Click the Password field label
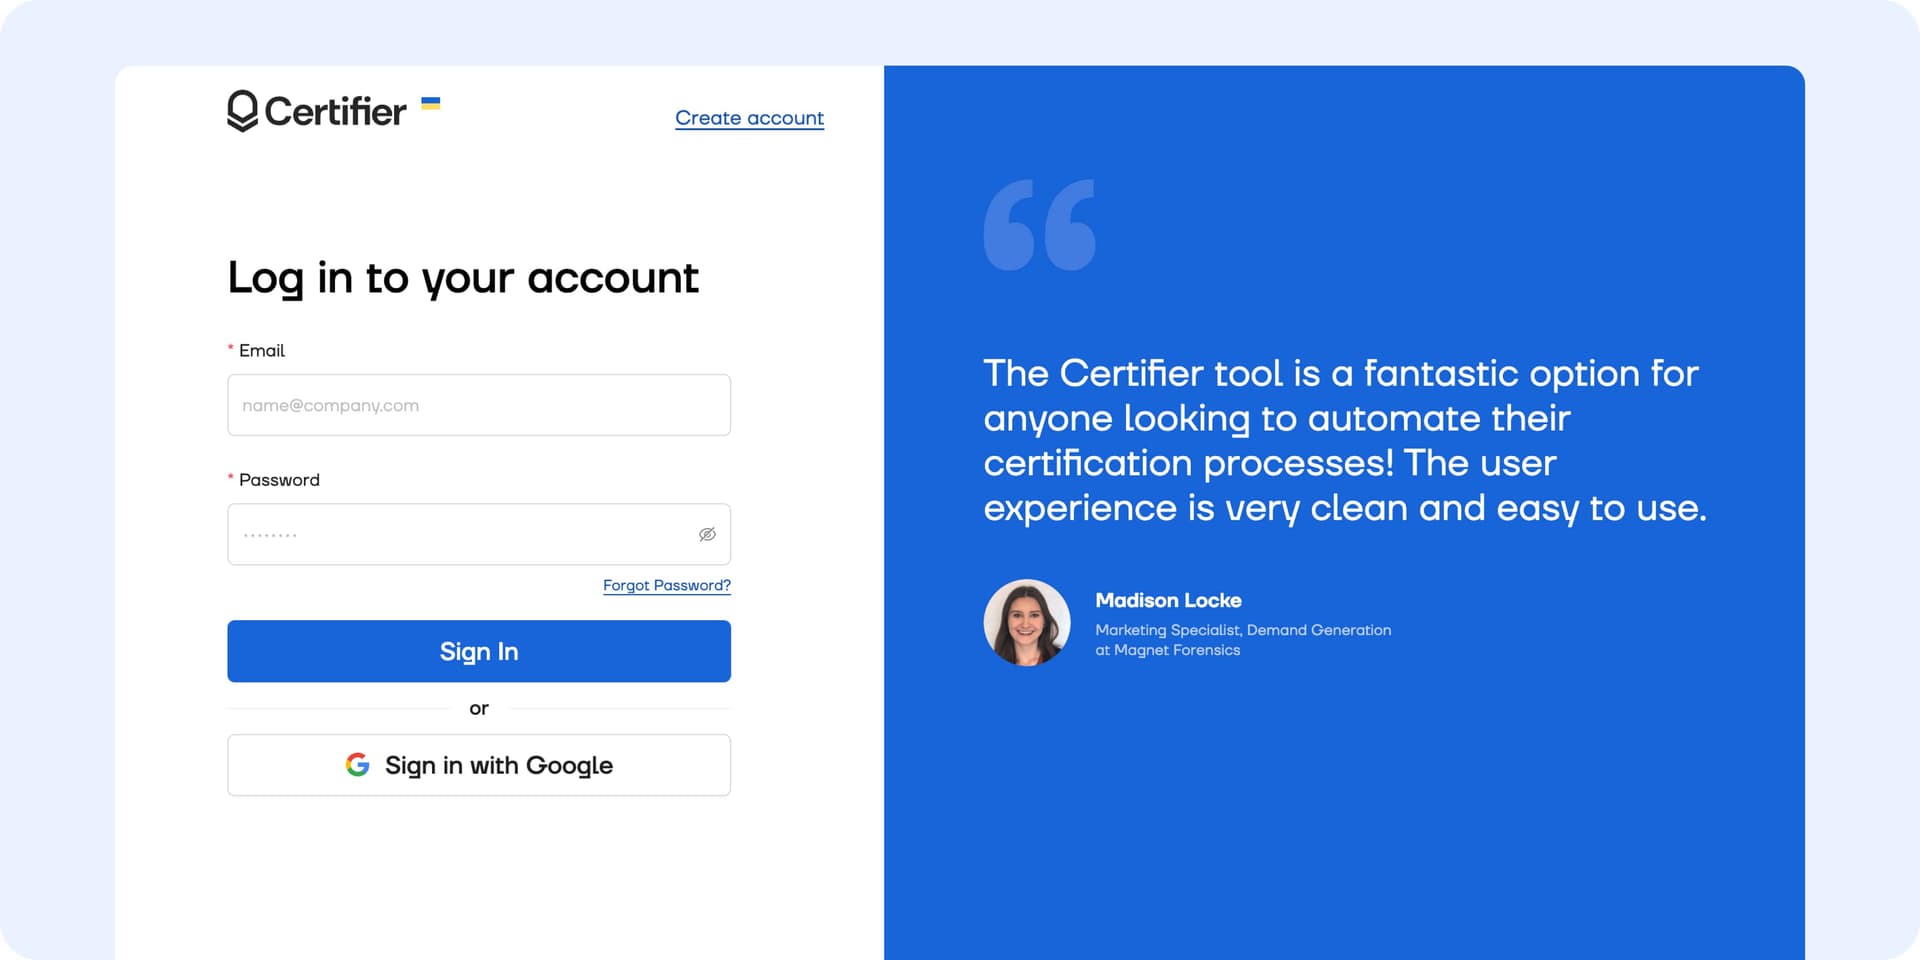This screenshot has height=960, width=1920. (x=279, y=480)
